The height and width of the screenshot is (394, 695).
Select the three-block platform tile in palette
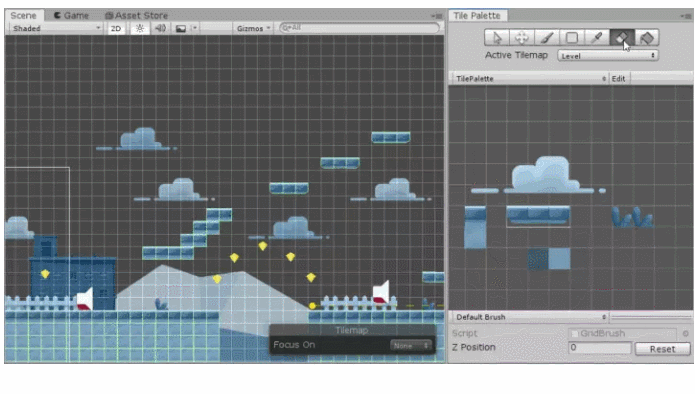(538, 215)
